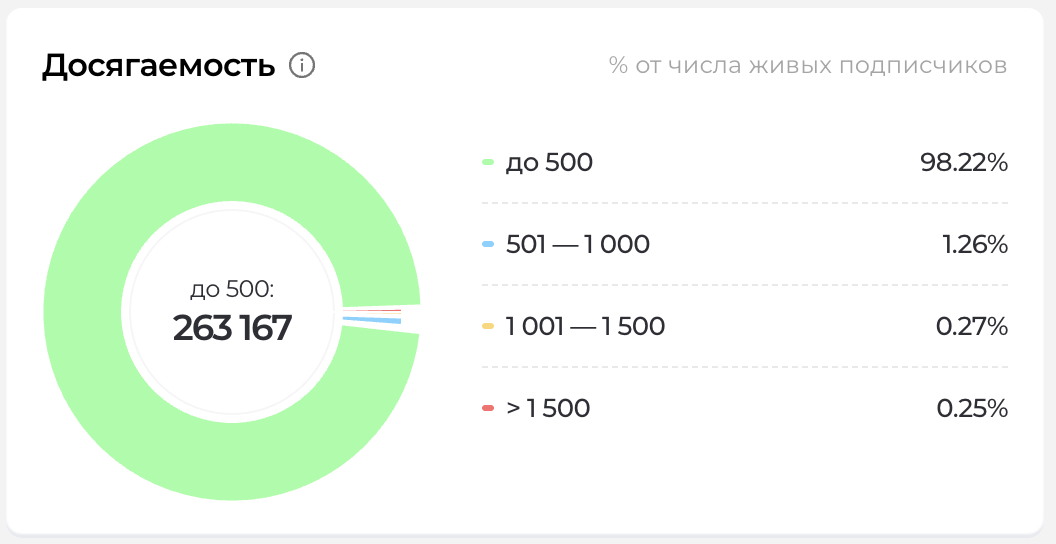Click the 1.26% value
This screenshot has width=1056, height=544.
tap(974, 244)
